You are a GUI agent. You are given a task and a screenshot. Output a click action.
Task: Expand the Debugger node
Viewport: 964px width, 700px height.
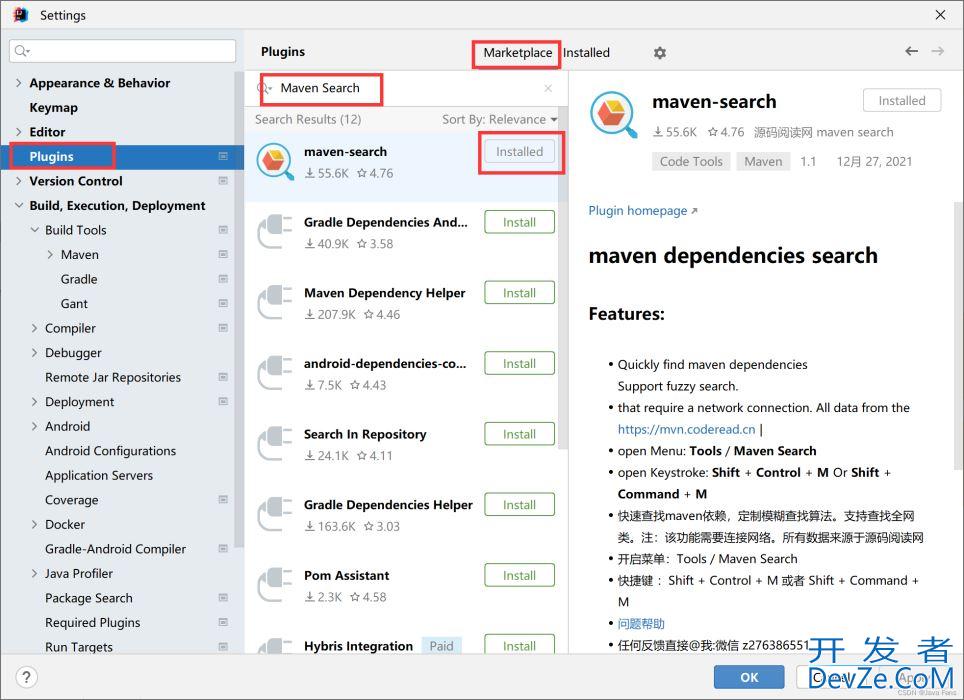(x=34, y=353)
